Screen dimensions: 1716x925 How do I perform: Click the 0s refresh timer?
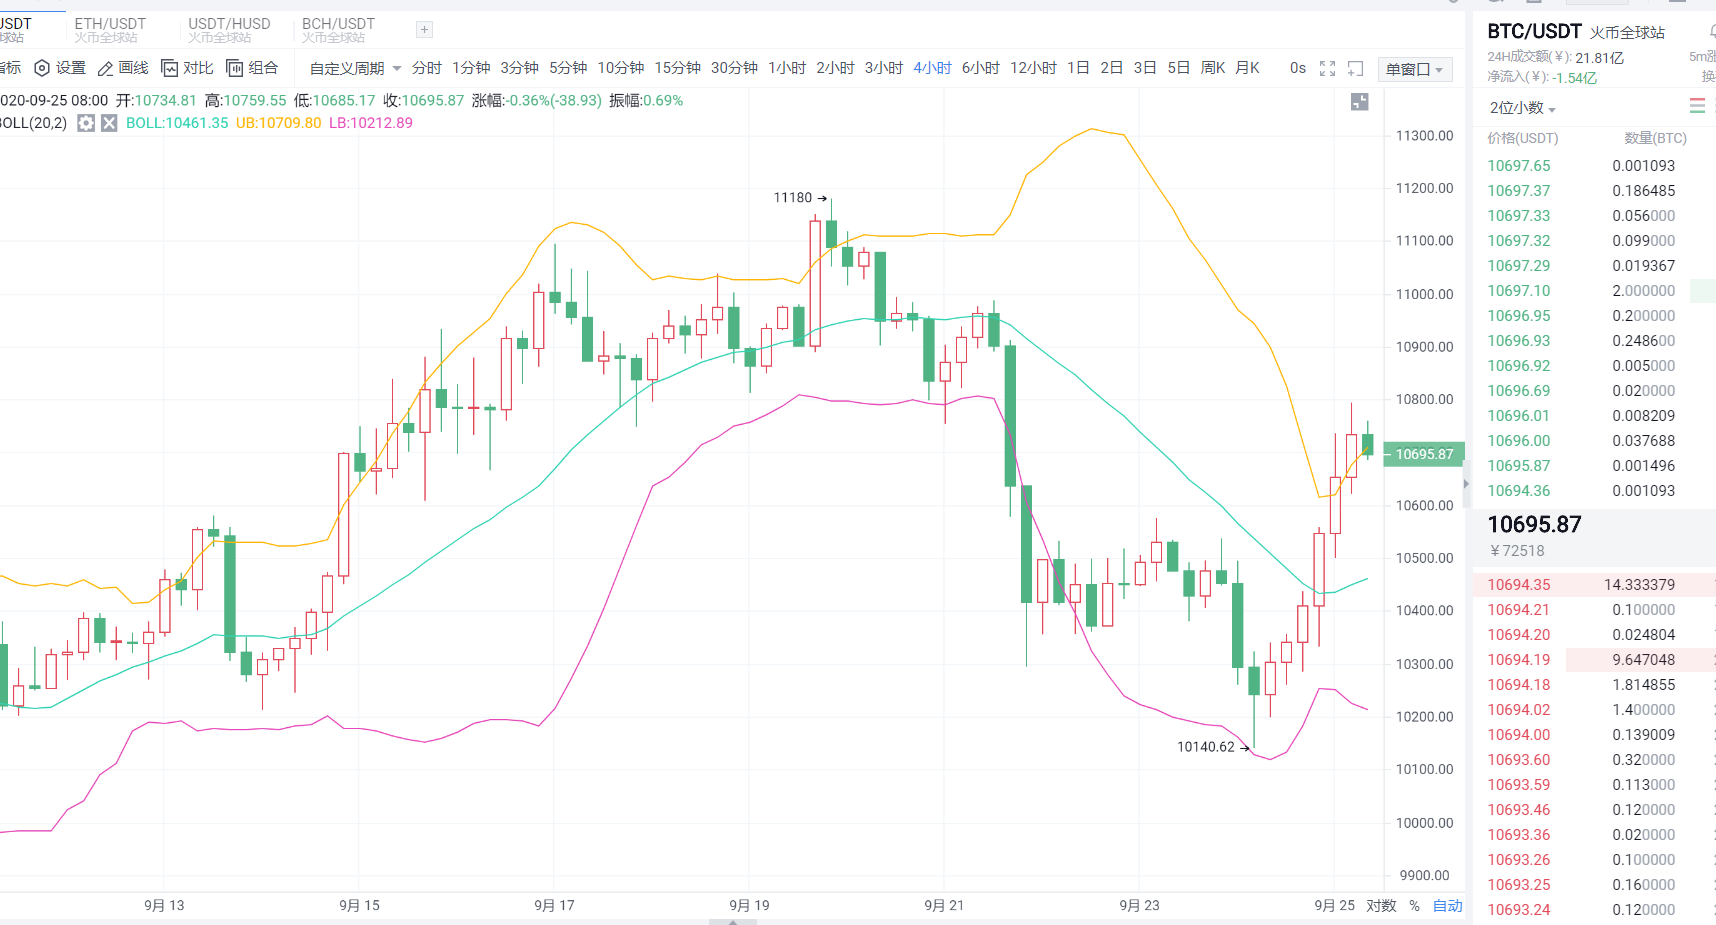(1297, 68)
